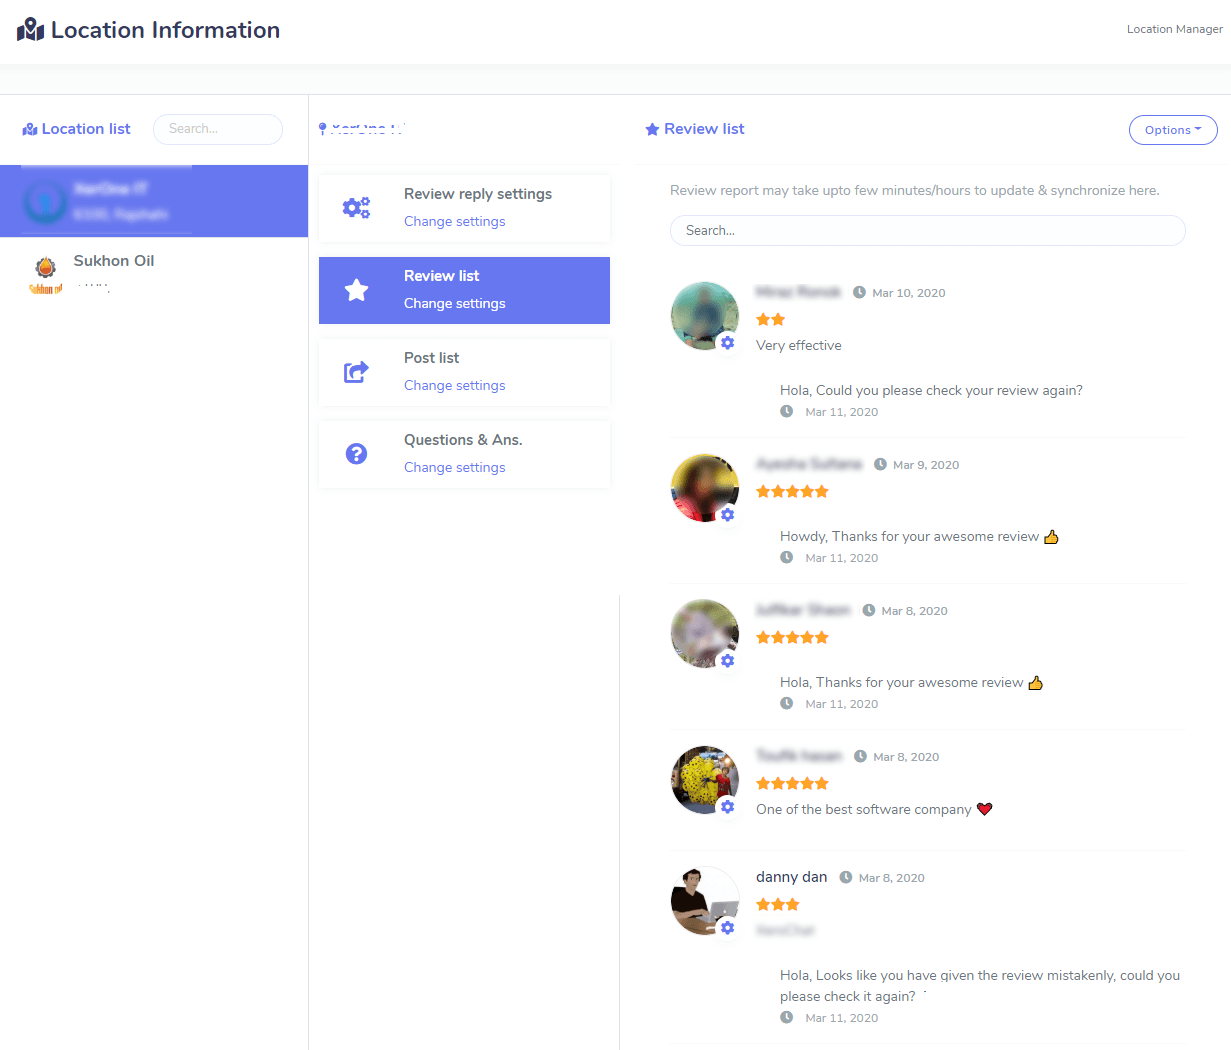Click the gear badge on the Mar 9 reviewer avatar
The height and width of the screenshot is (1050, 1231).
727,515
